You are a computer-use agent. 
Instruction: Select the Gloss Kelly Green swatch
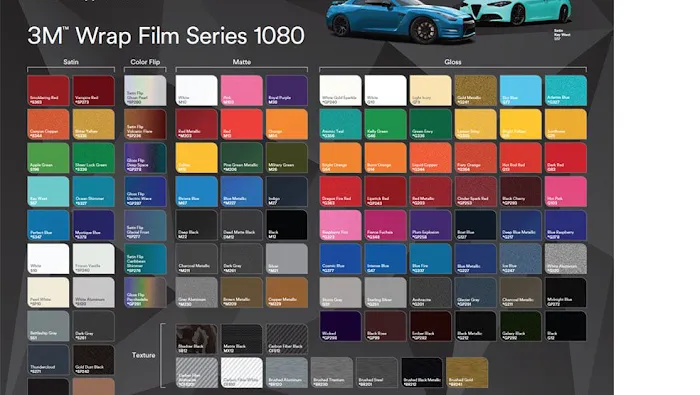pos(385,124)
